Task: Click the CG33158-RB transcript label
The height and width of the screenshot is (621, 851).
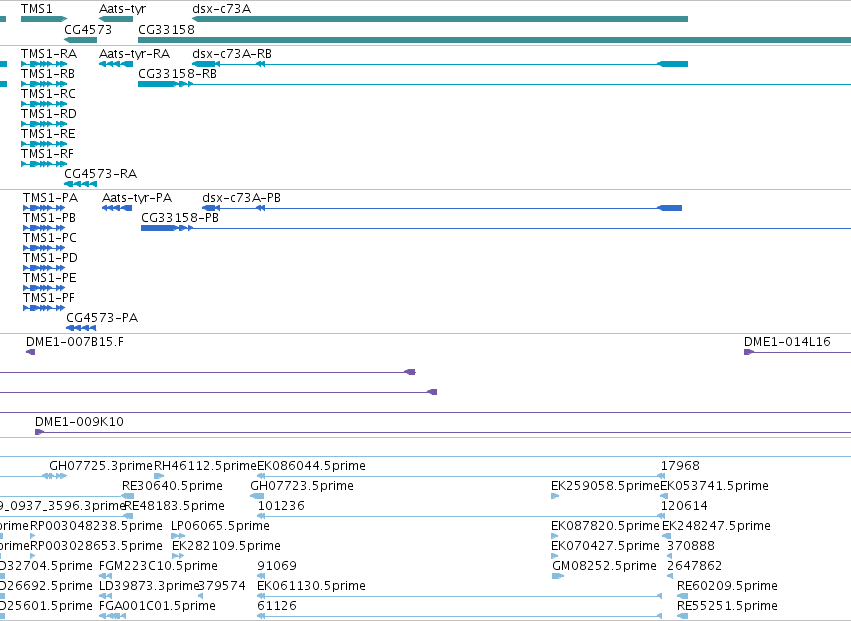Action: [177, 74]
